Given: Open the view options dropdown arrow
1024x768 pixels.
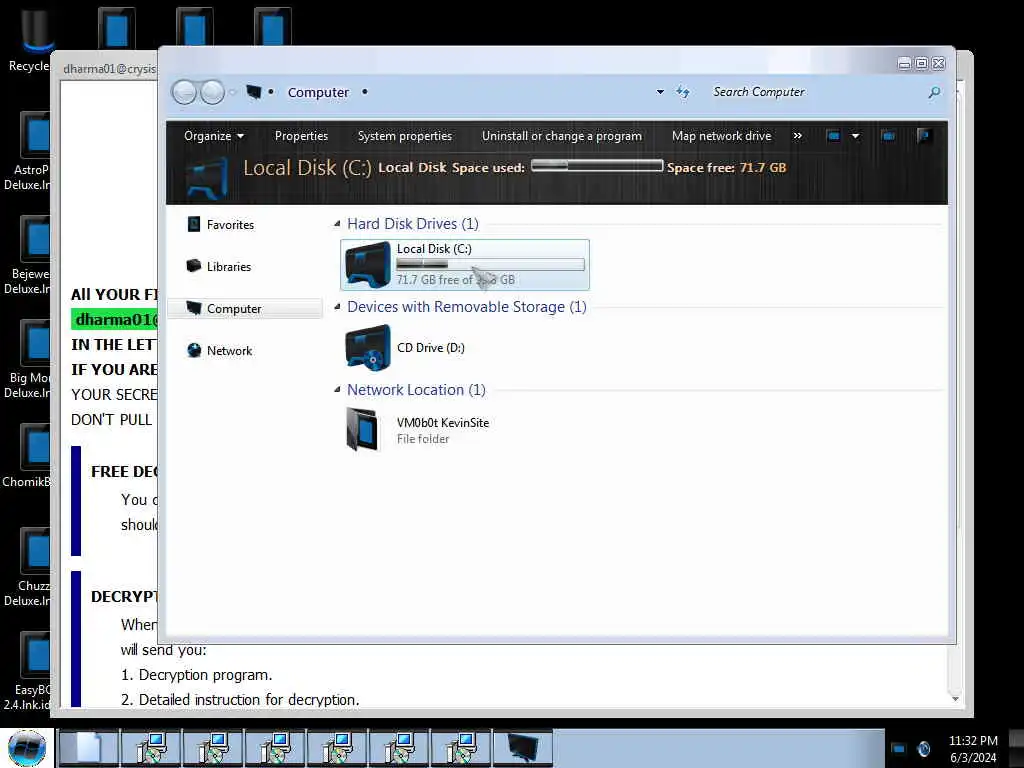Looking at the screenshot, I should (856, 136).
